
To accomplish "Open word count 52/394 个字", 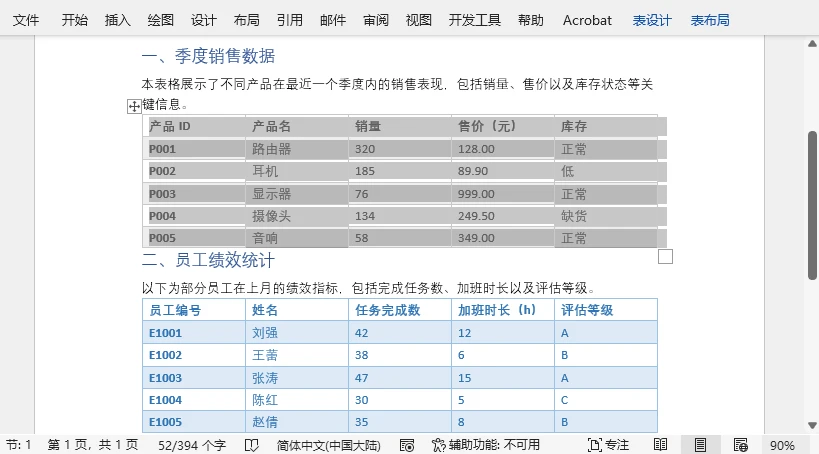I will point(192,446).
